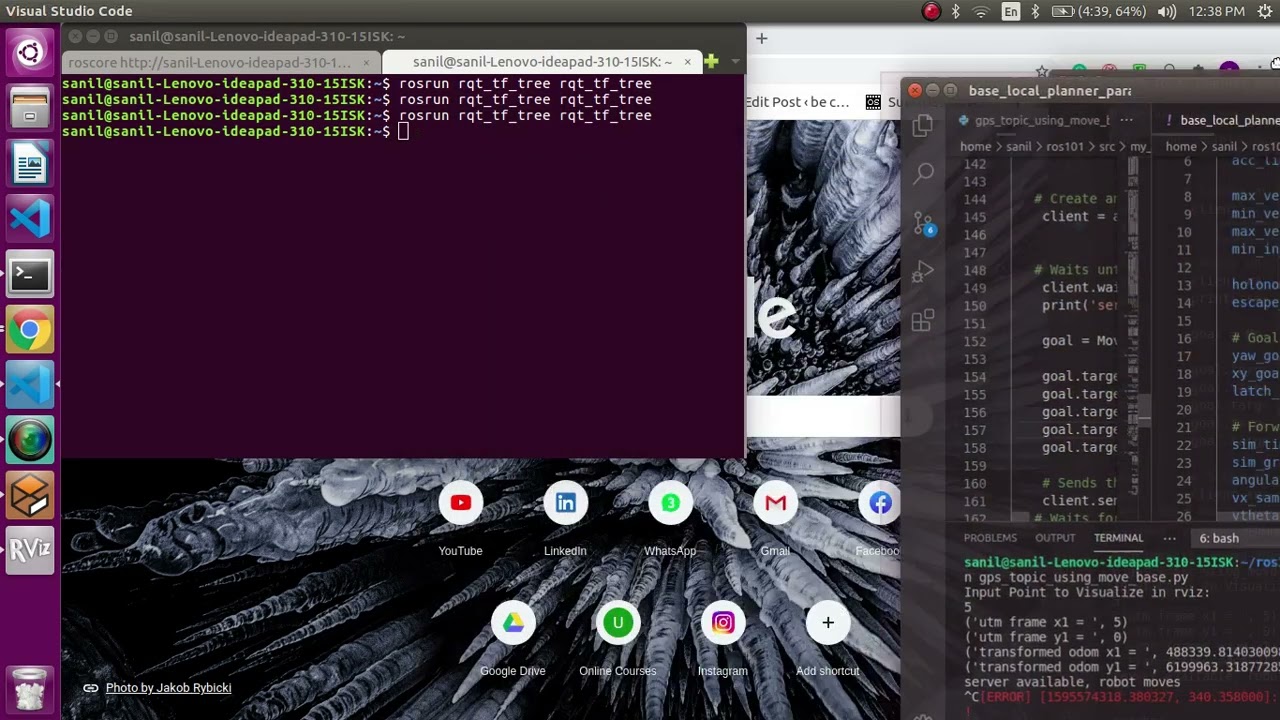
Task: Open the sound volume indicator
Action: coord(1167,12)
